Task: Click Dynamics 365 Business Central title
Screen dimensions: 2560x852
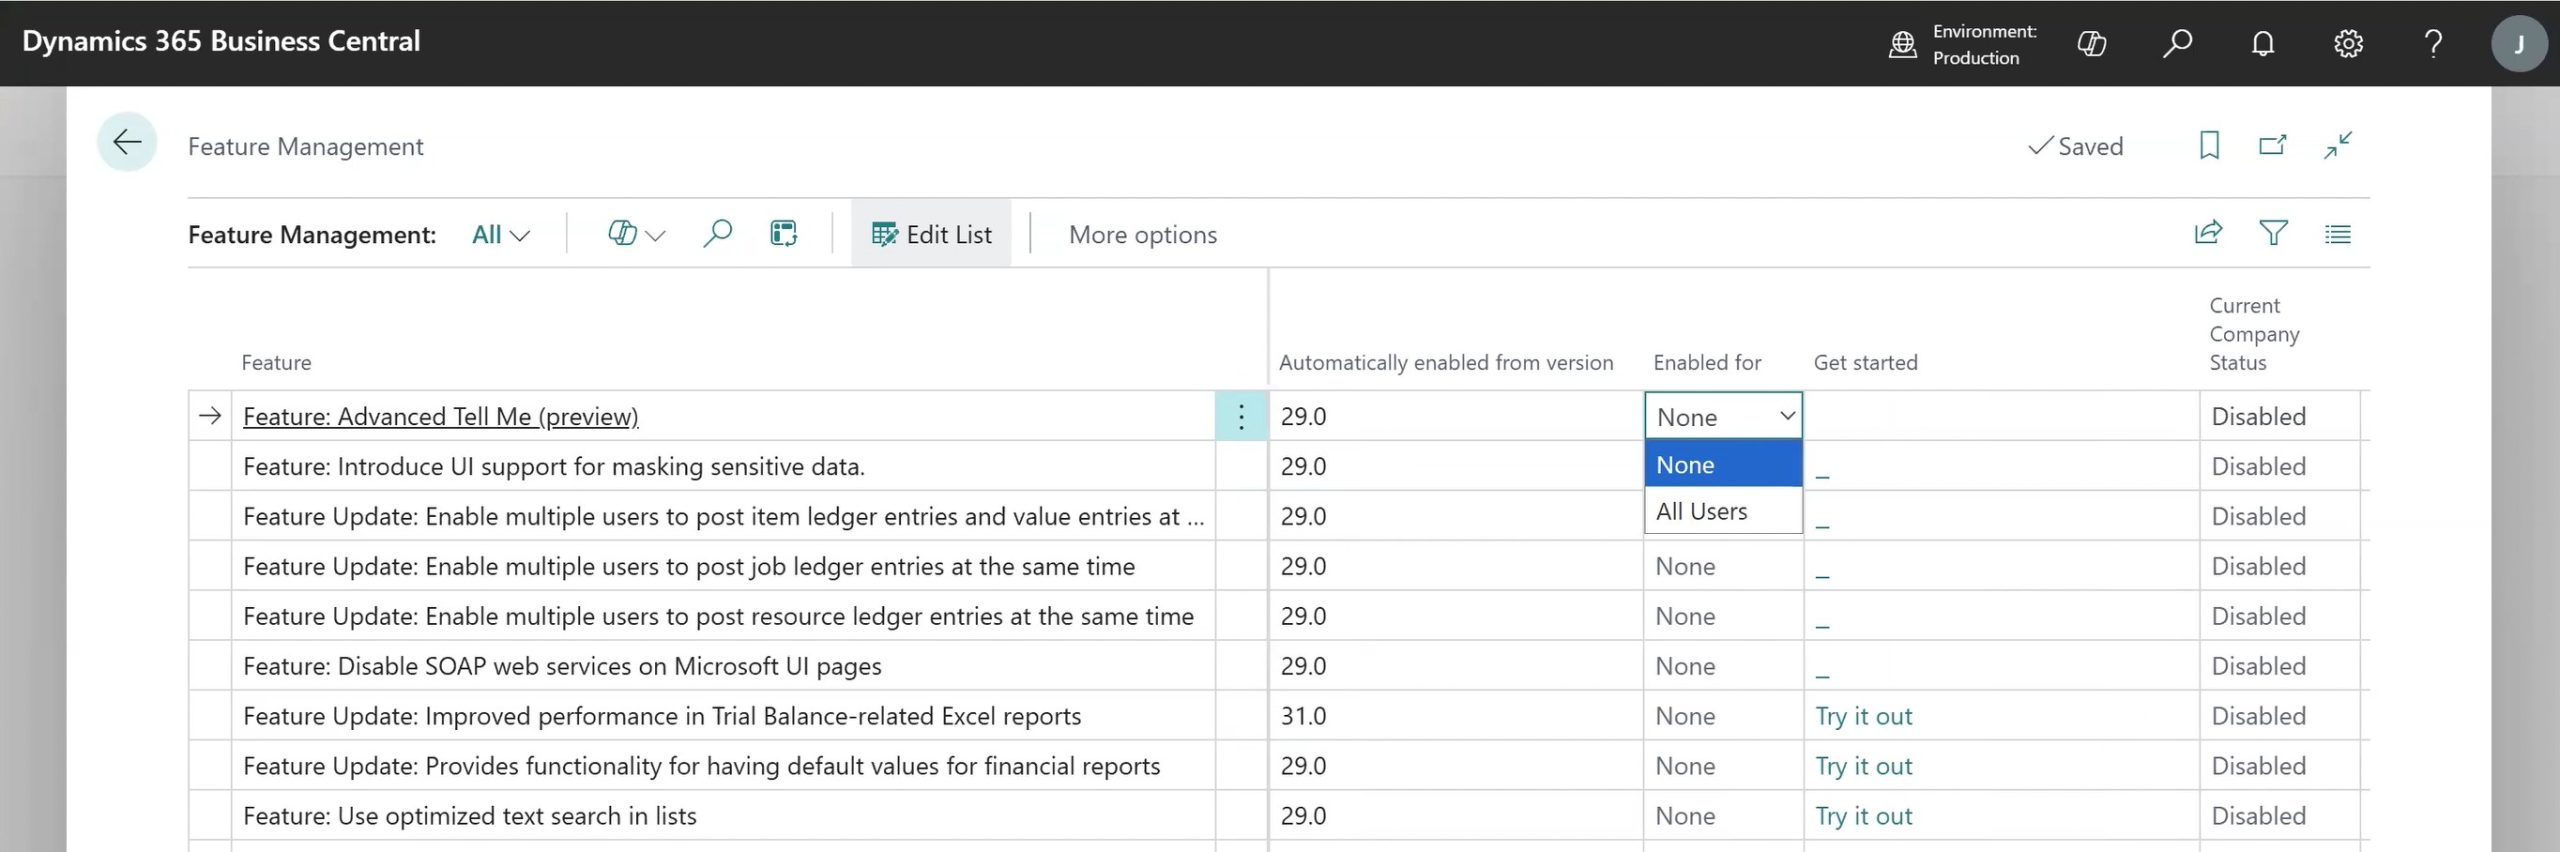Action: tap(221, 41)
